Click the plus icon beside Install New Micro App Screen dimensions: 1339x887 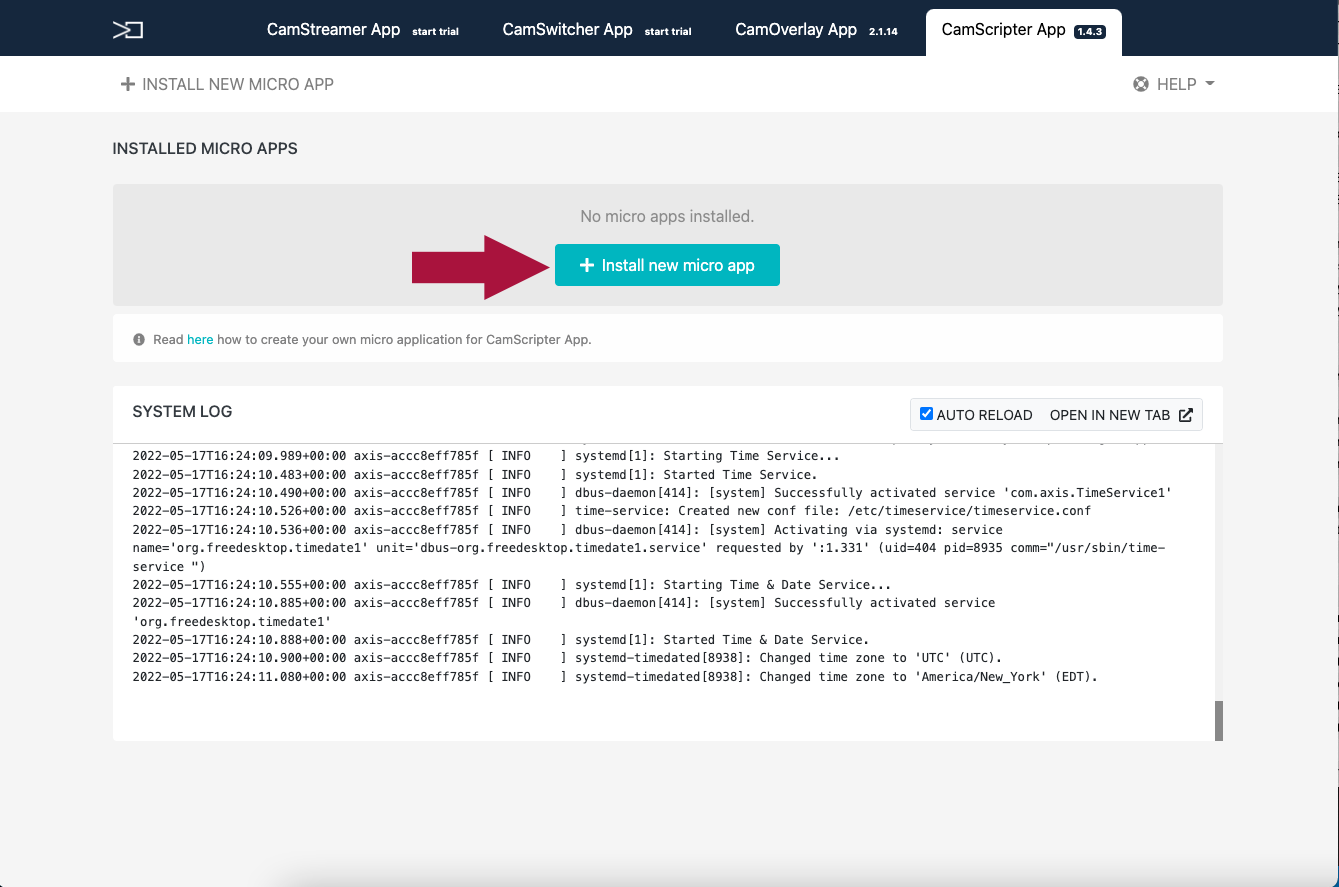click(127, 85)
